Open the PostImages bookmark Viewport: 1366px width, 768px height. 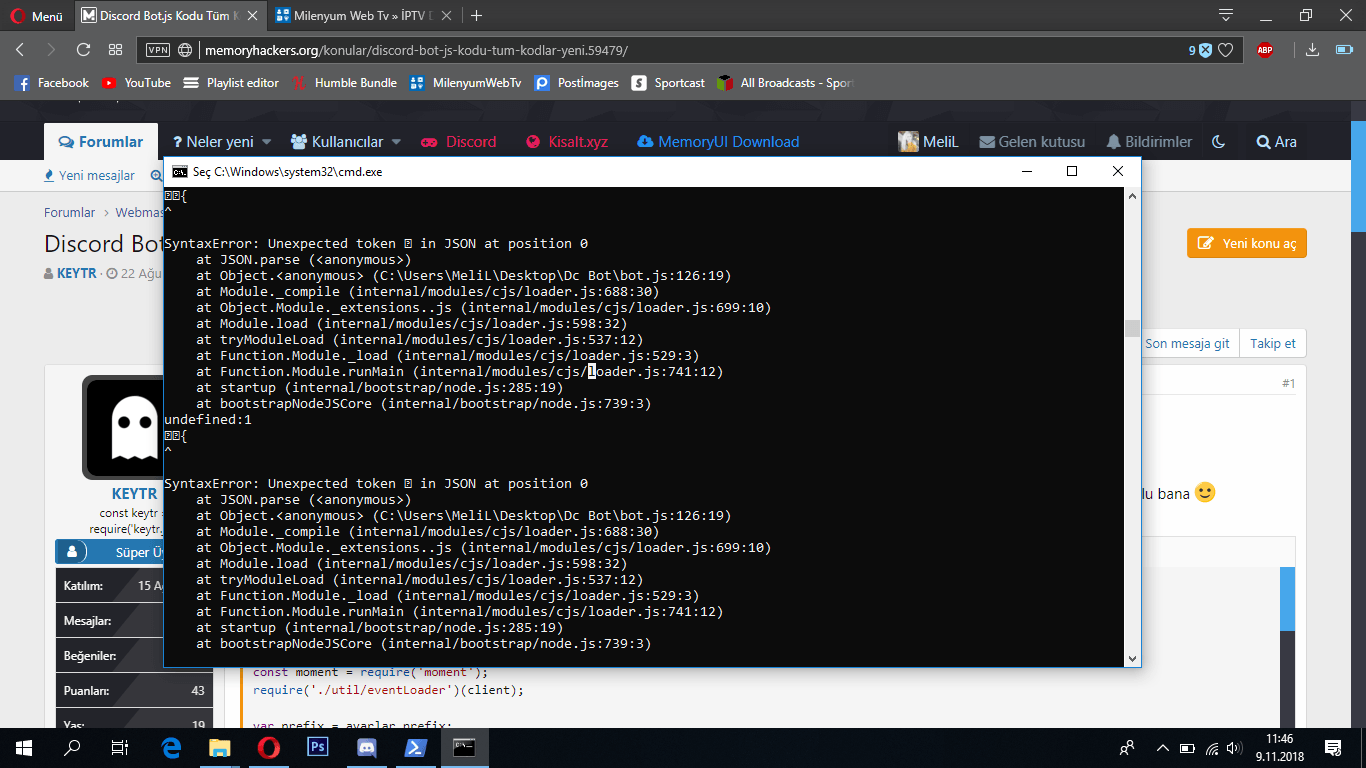[x=577, y=83]
